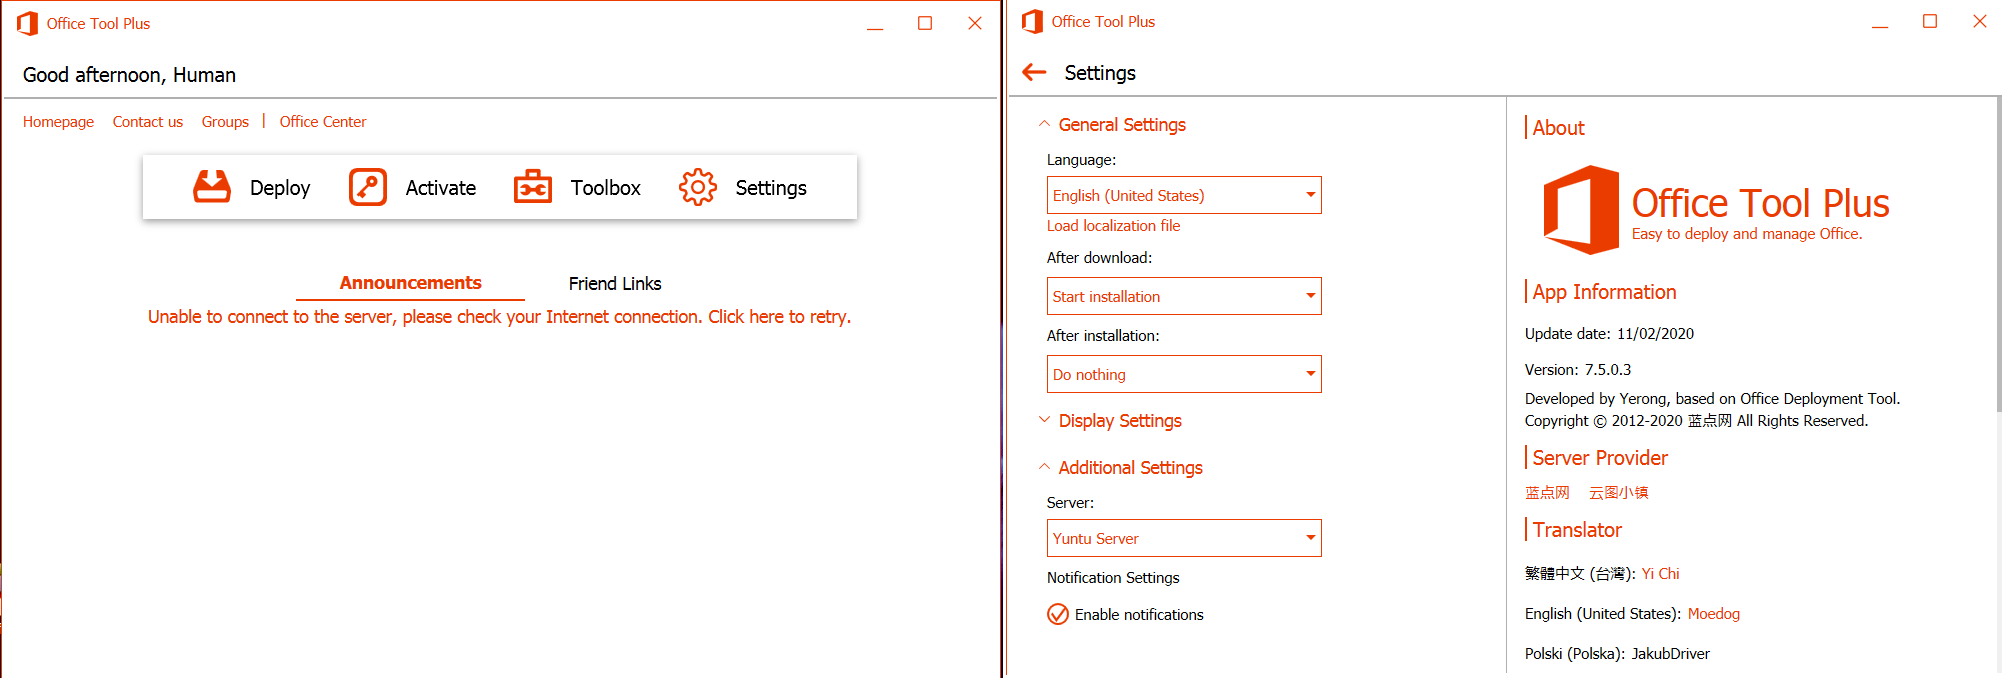The width and height of the screenshot is (2012, 682).
Task: Retry connection via the error message
Action: (x=500, y=317)
